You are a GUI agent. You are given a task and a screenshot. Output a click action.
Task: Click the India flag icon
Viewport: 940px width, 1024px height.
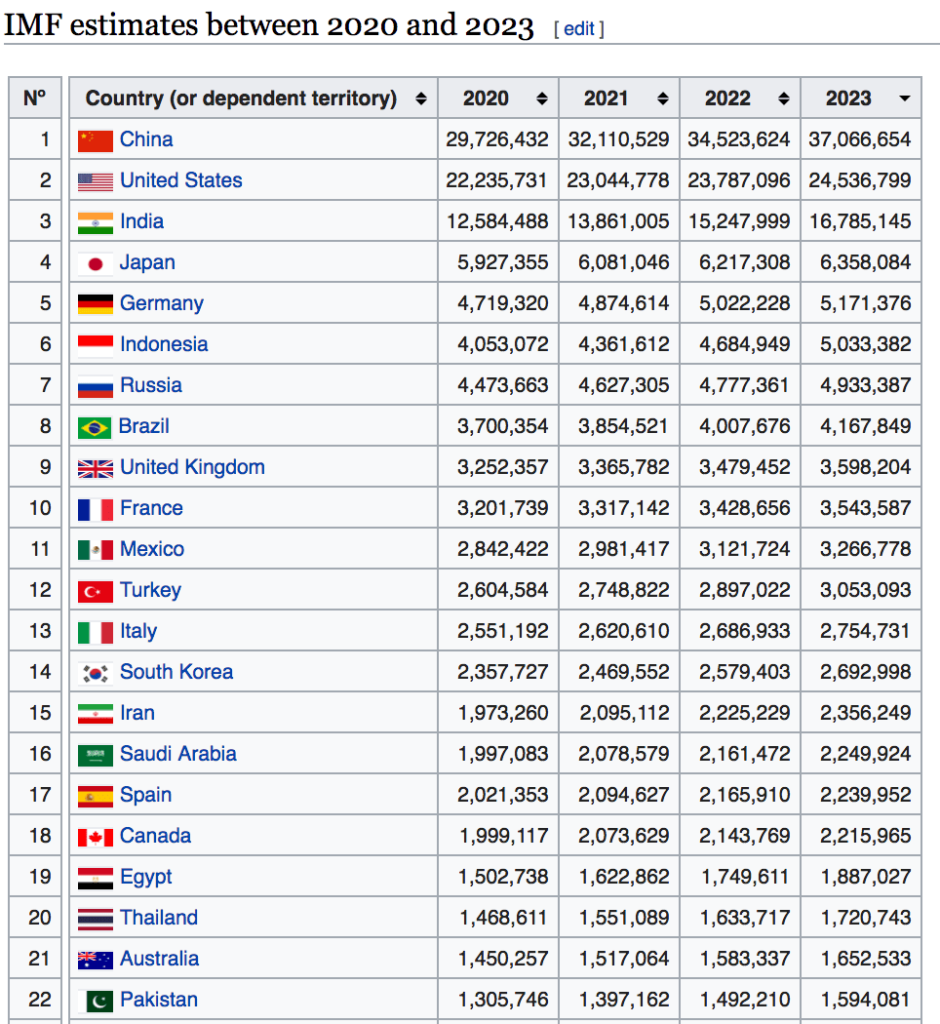tap(95, 223)
